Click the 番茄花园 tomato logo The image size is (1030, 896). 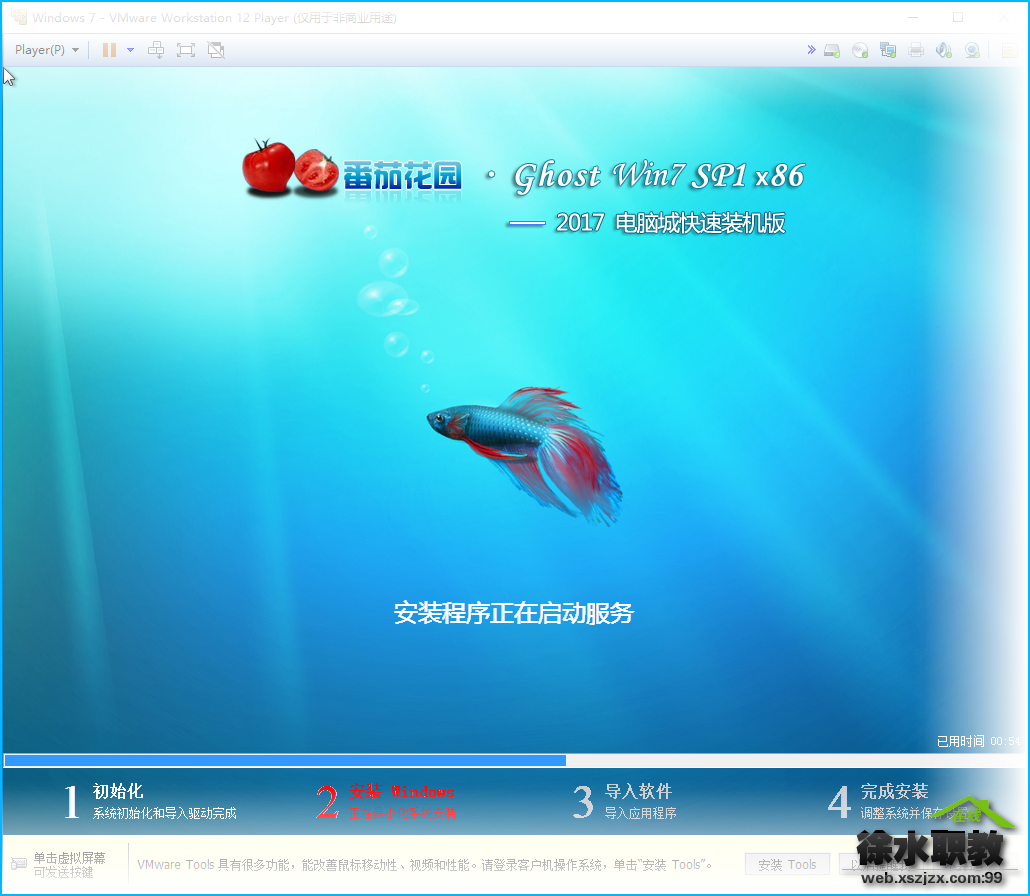352,168
